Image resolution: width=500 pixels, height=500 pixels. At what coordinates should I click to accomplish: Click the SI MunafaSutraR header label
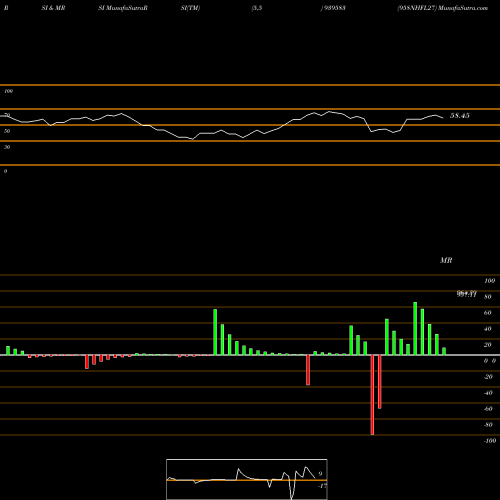[123, 8]
